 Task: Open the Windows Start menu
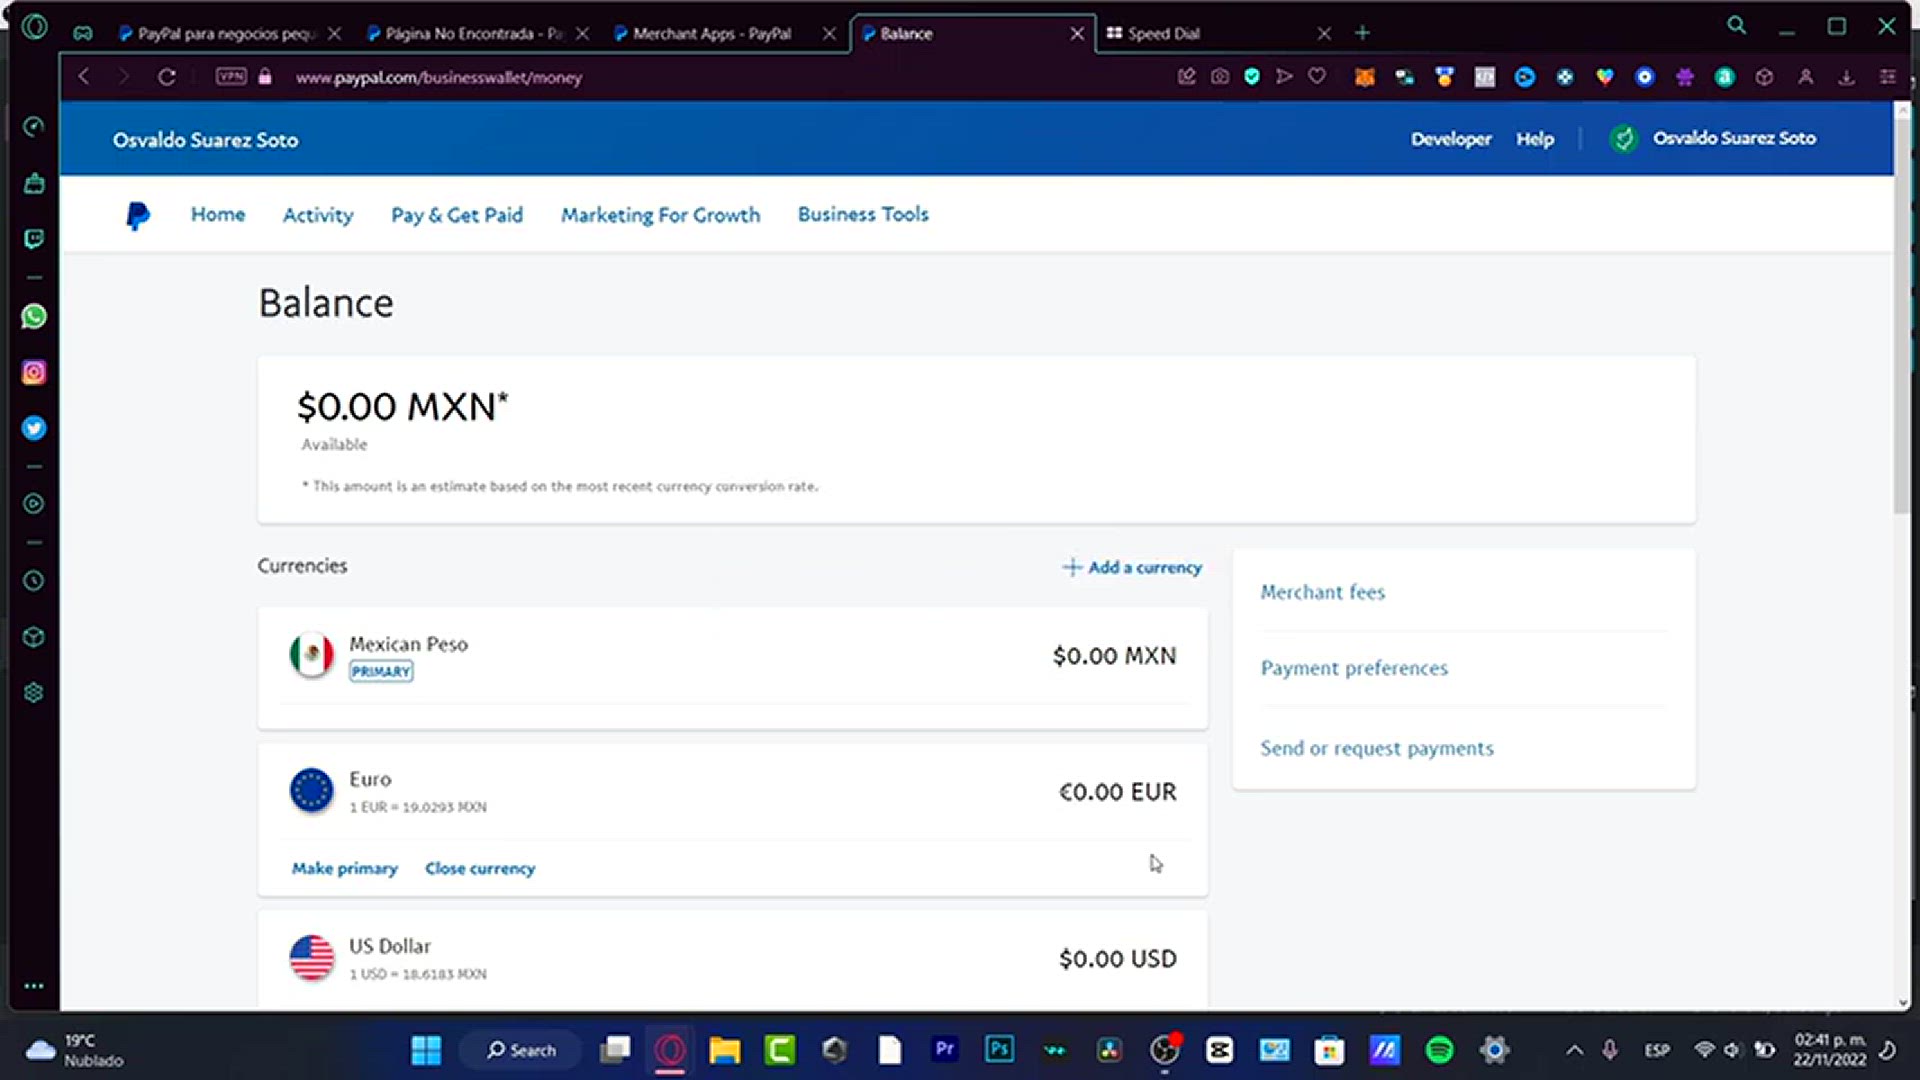click(426, 1050)
